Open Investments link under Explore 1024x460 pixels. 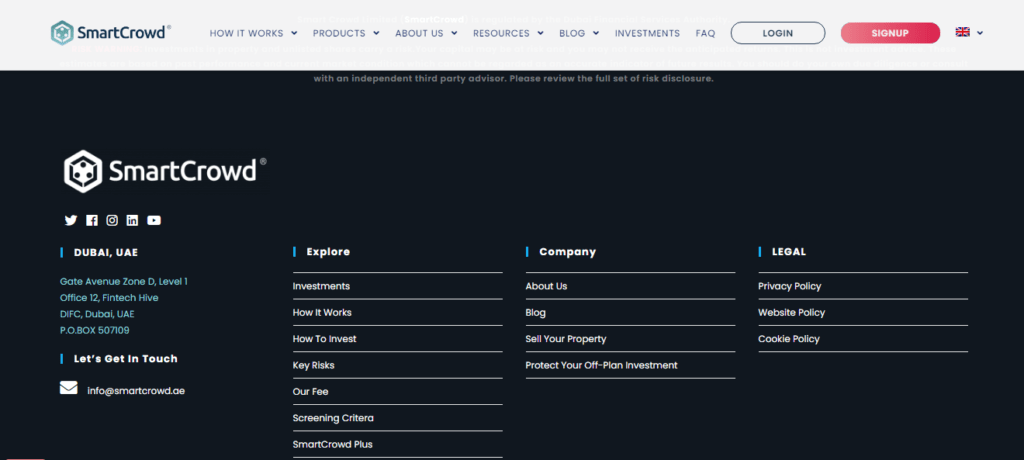[x=321, y=286]
